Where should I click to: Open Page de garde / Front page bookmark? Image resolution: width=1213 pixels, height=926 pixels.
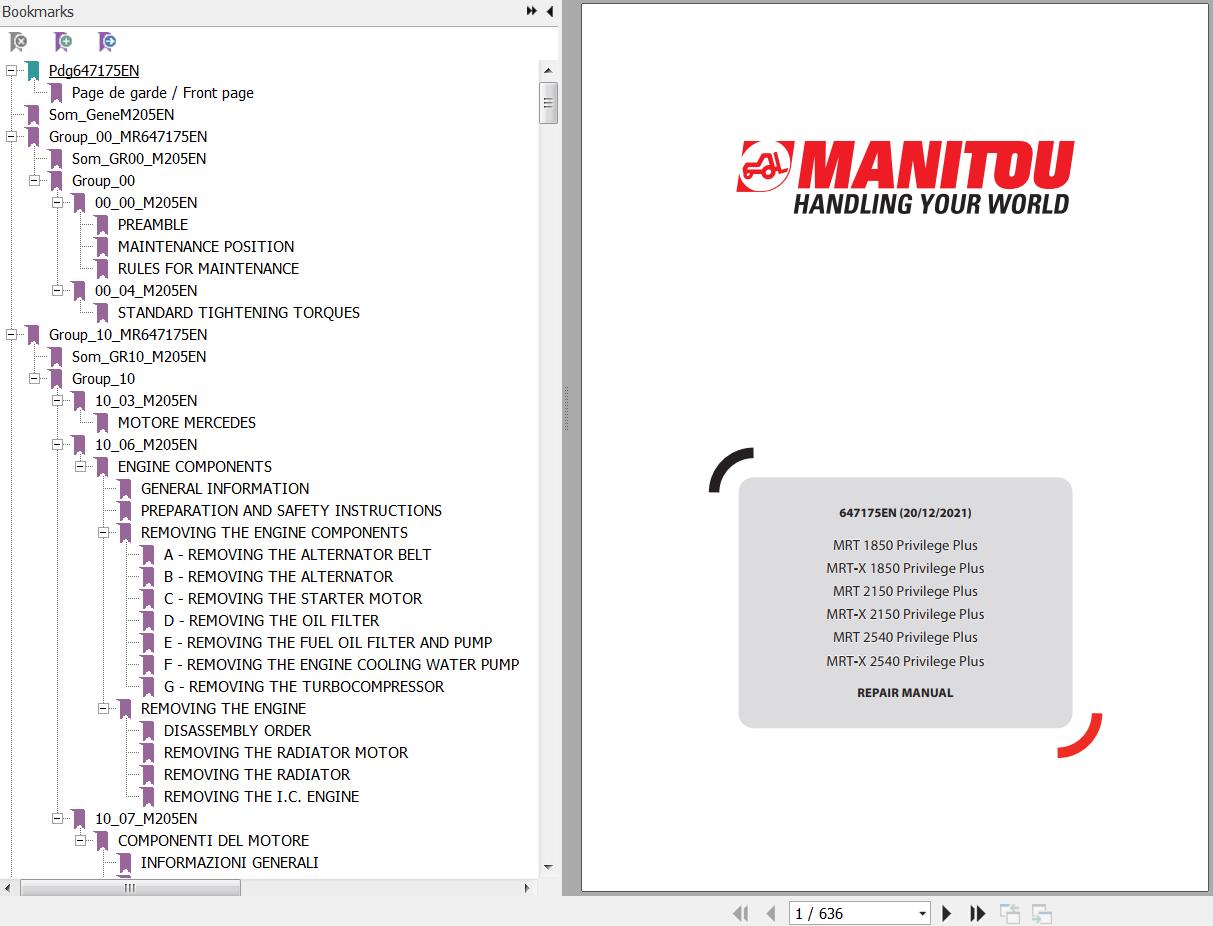tap(163, 93)
